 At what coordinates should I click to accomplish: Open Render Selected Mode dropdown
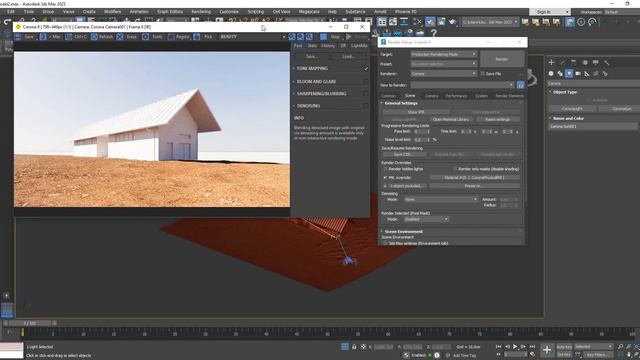pyautogui.click(x=426, y=219)
